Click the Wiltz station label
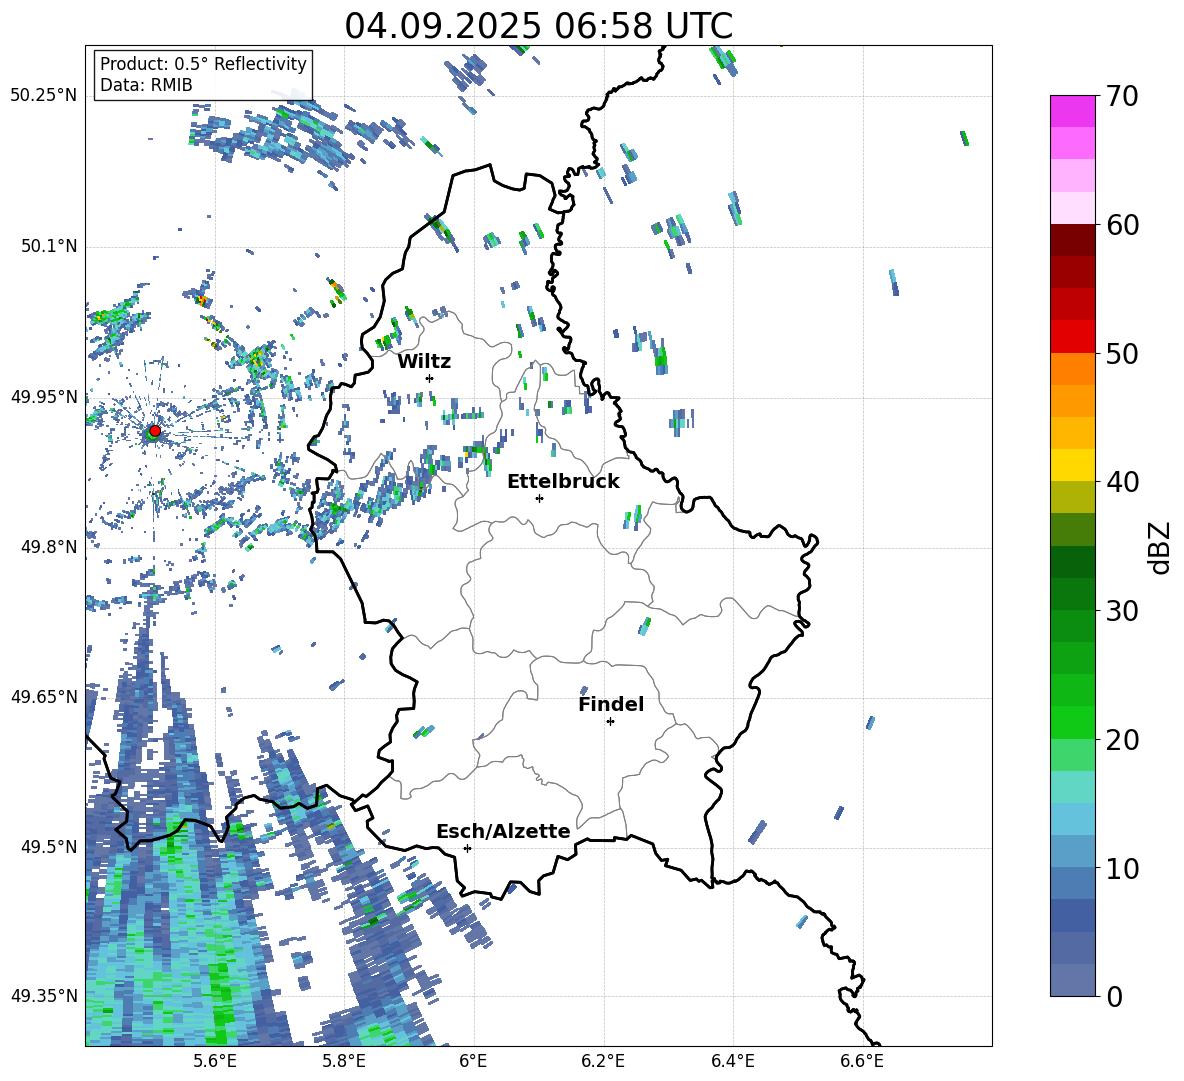 [424, 362]
